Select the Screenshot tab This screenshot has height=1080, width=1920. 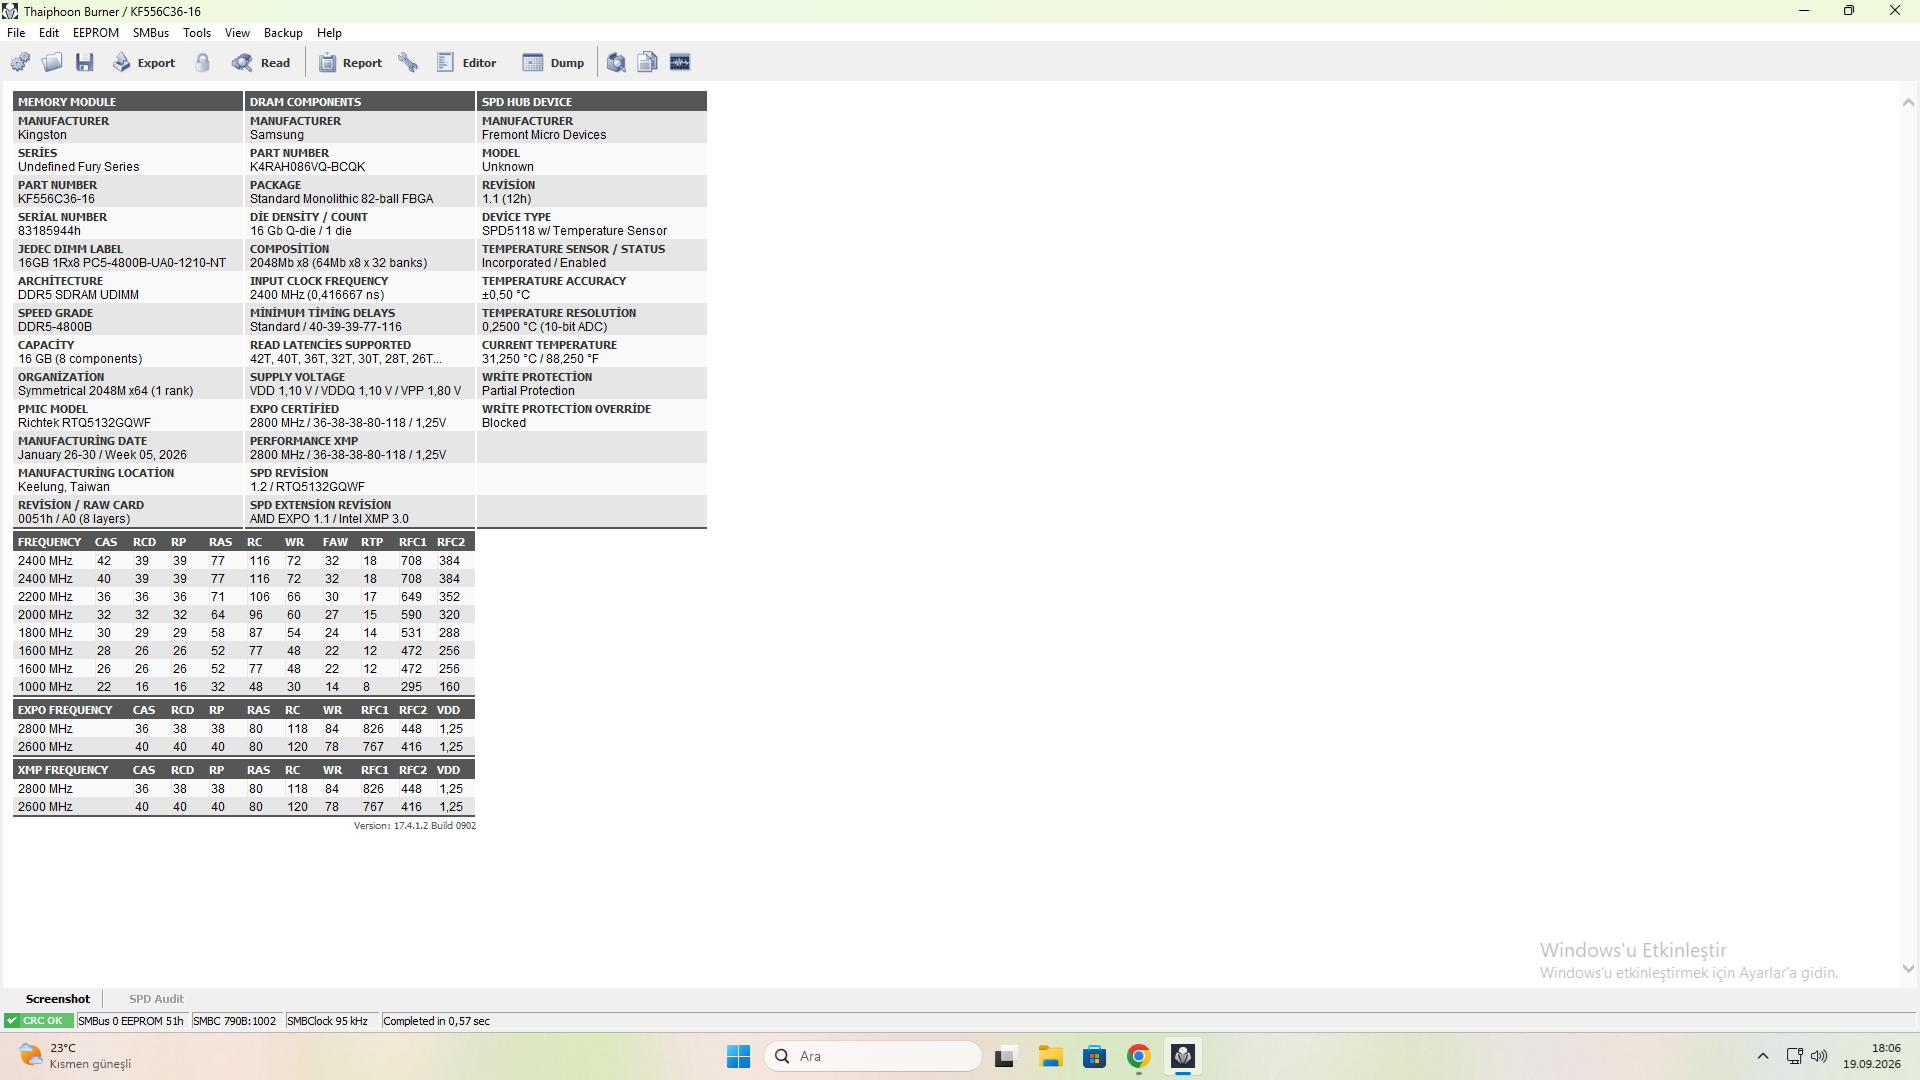[x=57, y=998]
